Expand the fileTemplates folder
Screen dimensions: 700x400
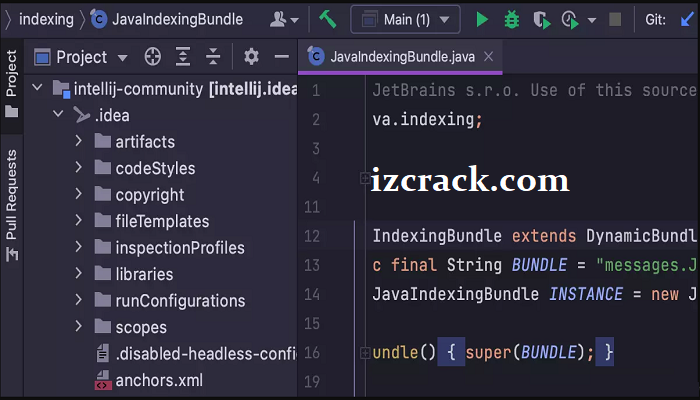[x=79, y=221]
